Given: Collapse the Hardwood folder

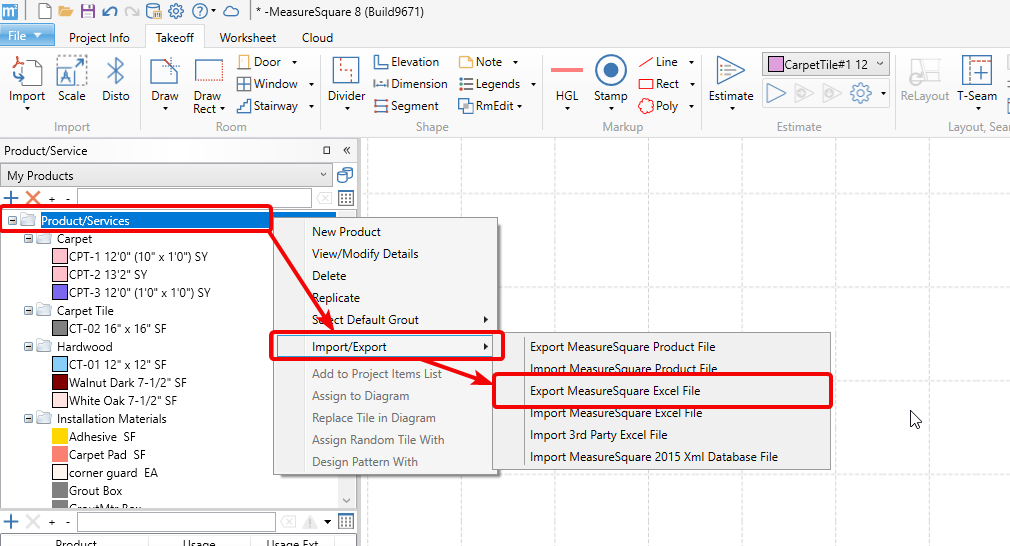Looking at the screenshot, I should coord(28,346).
